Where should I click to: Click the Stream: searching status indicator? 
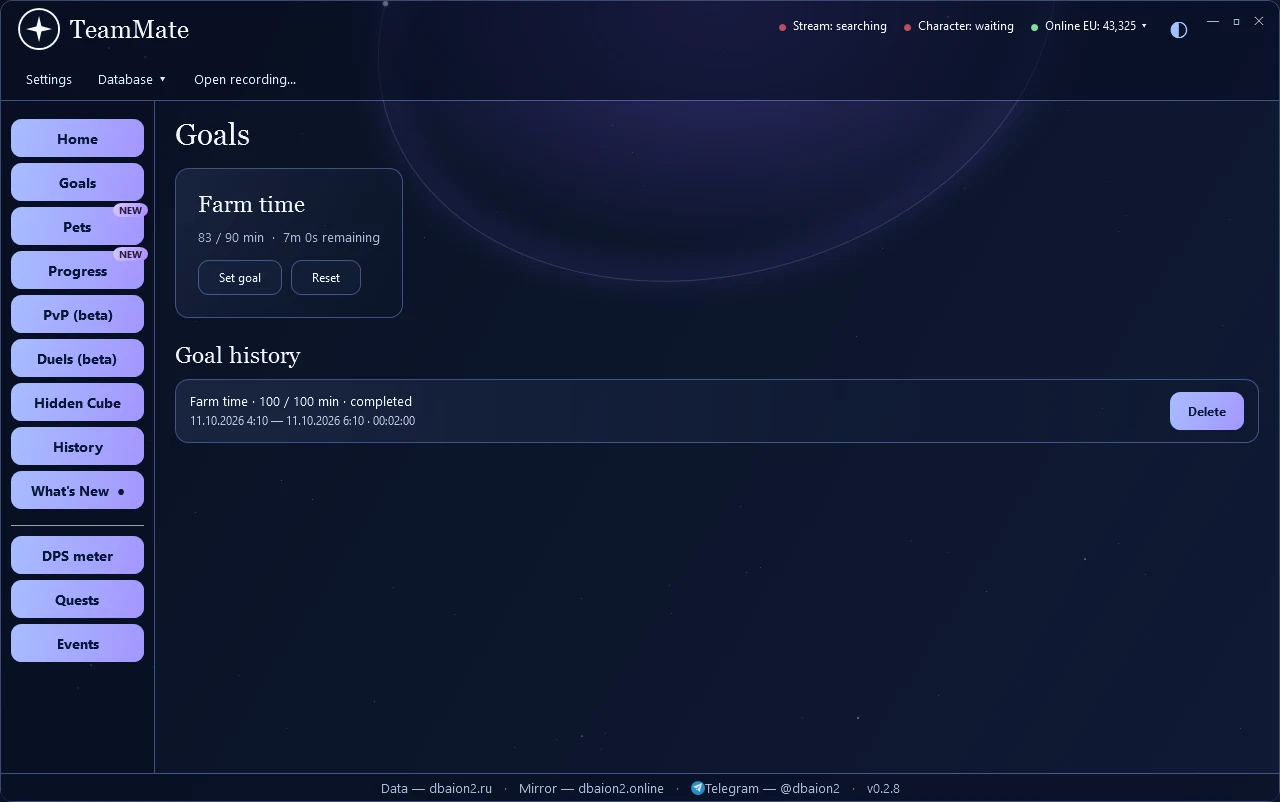tap(833, 26)
